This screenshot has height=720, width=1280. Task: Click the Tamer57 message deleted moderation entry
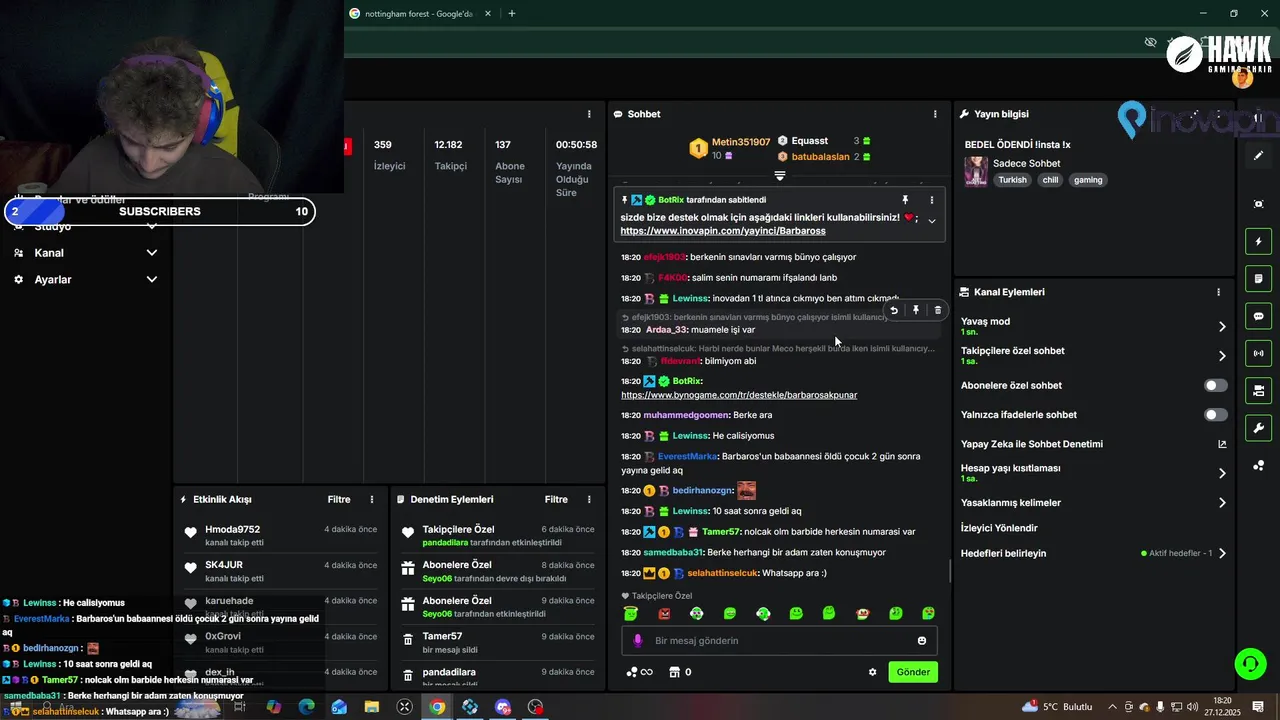click(x=497, y=643)
